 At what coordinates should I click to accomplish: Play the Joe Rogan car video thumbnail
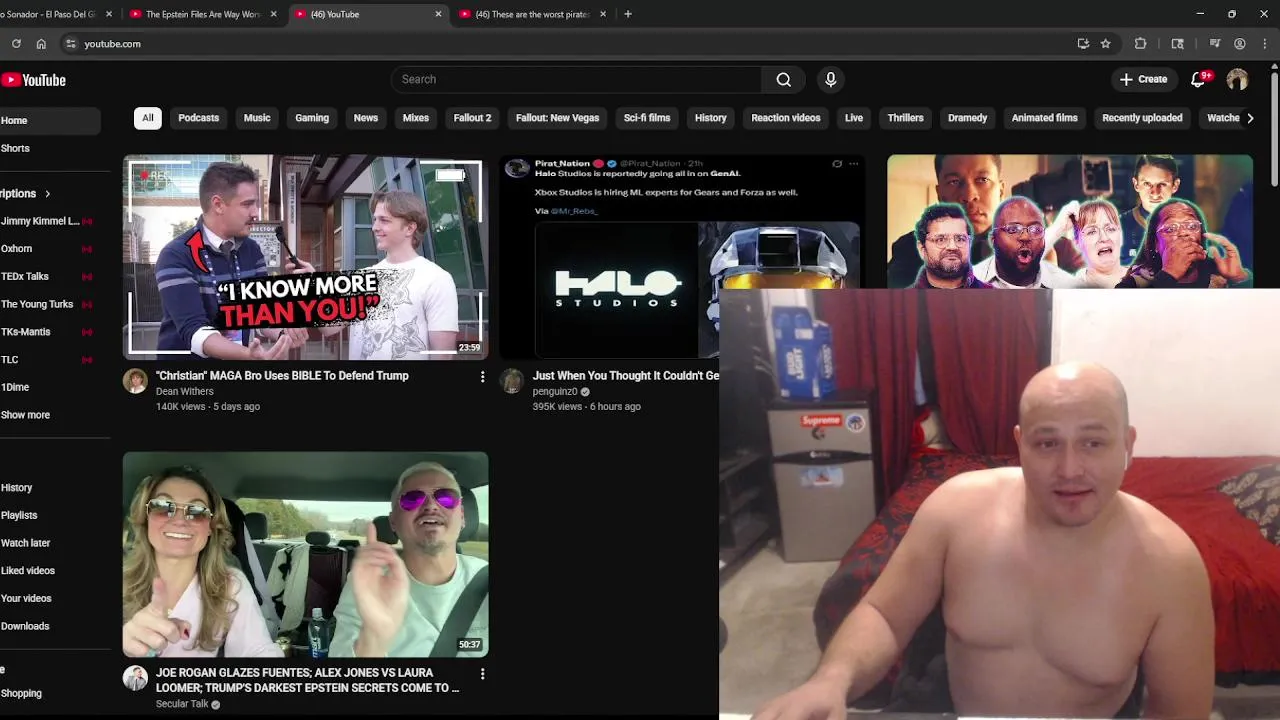click(305, 554)
